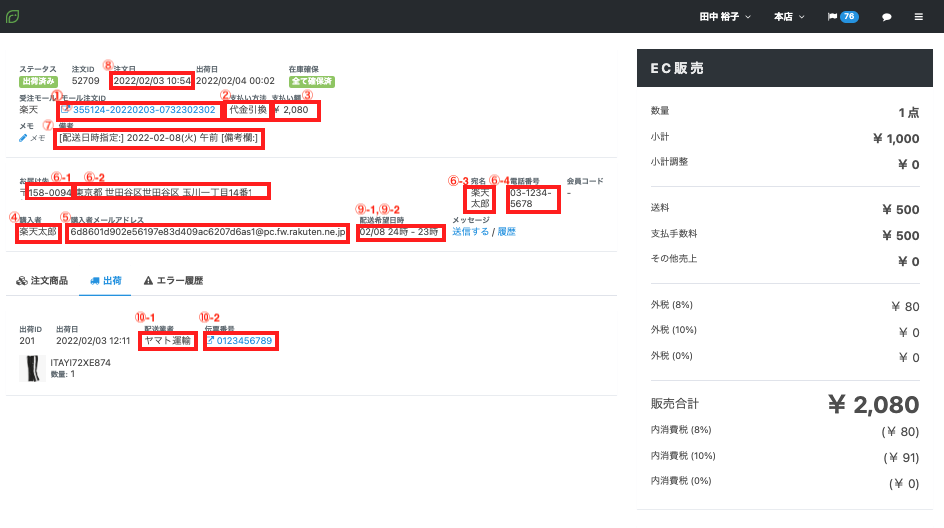Click the 販売合計 total ¥ 2,080
This screenshot has width=944, height=528.
(873, 405)
